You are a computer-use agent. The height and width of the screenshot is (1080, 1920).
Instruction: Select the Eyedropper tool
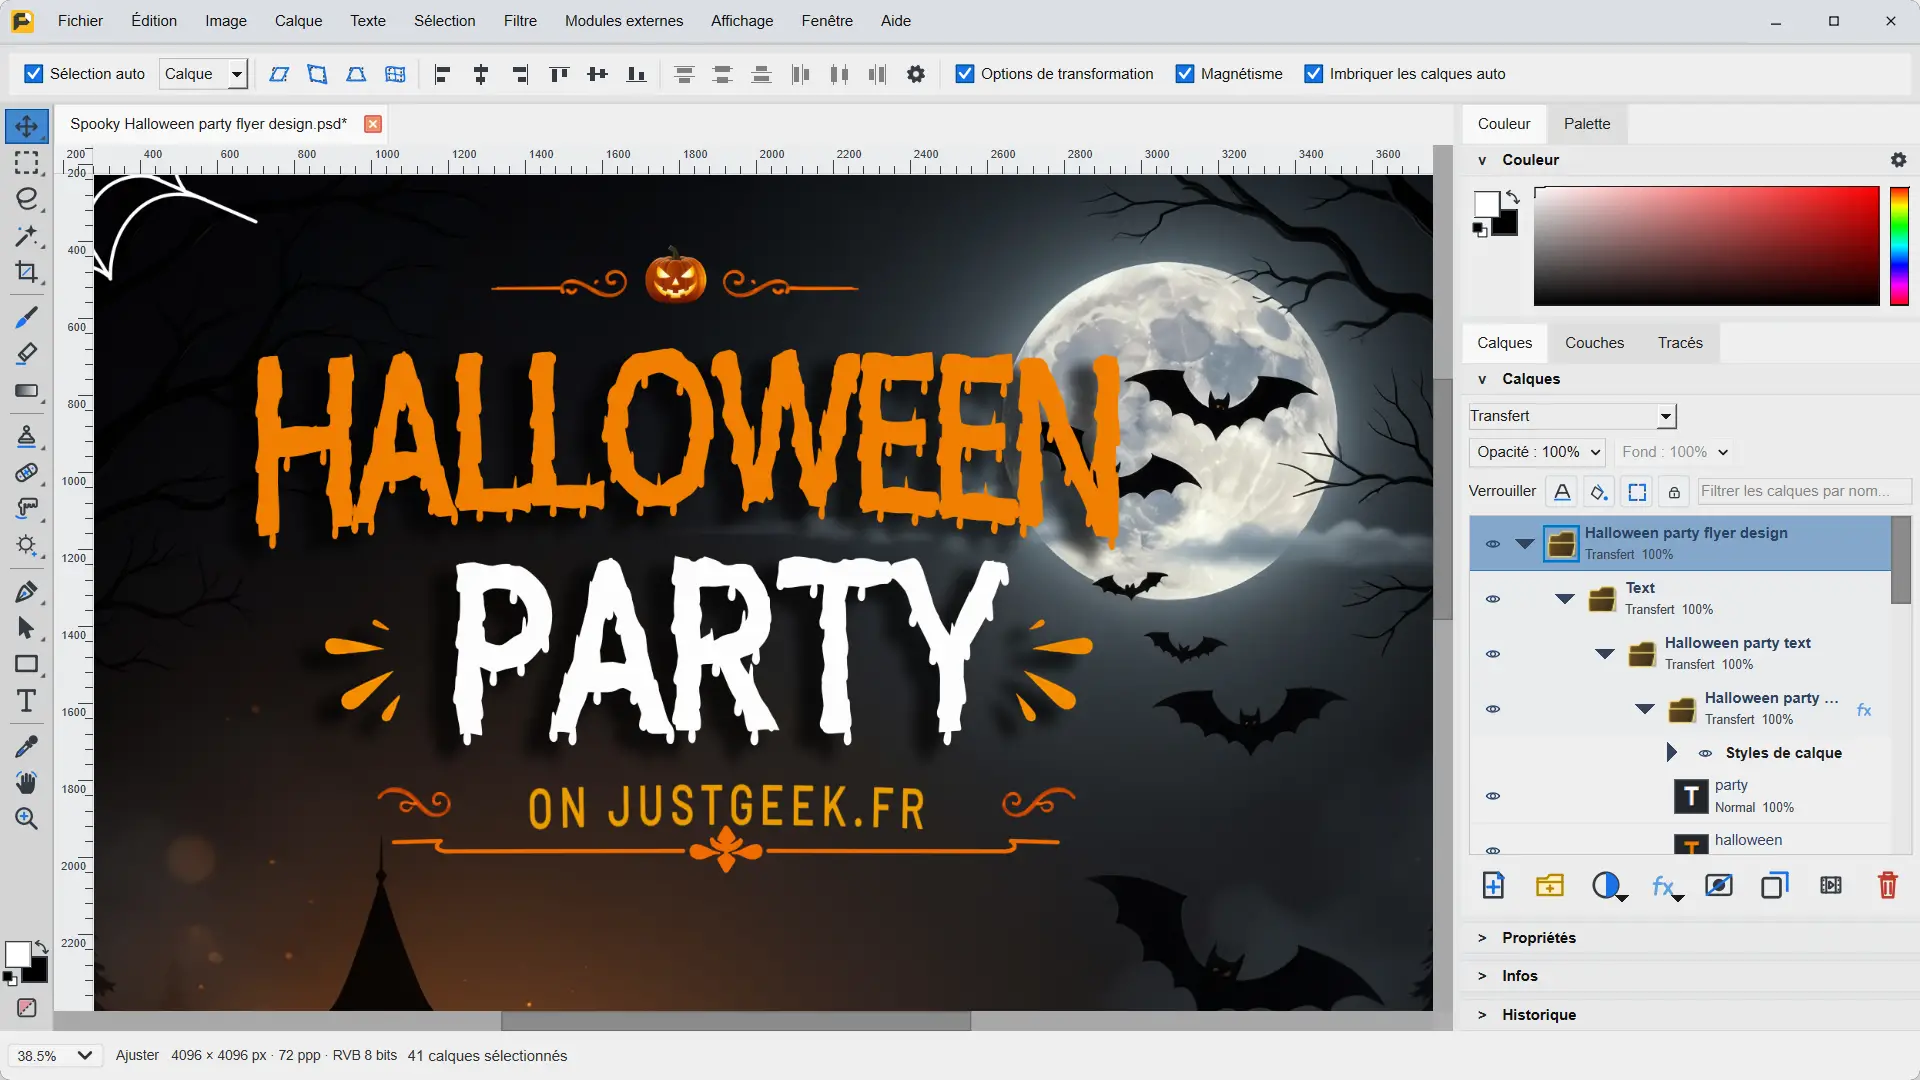point(27,746)
